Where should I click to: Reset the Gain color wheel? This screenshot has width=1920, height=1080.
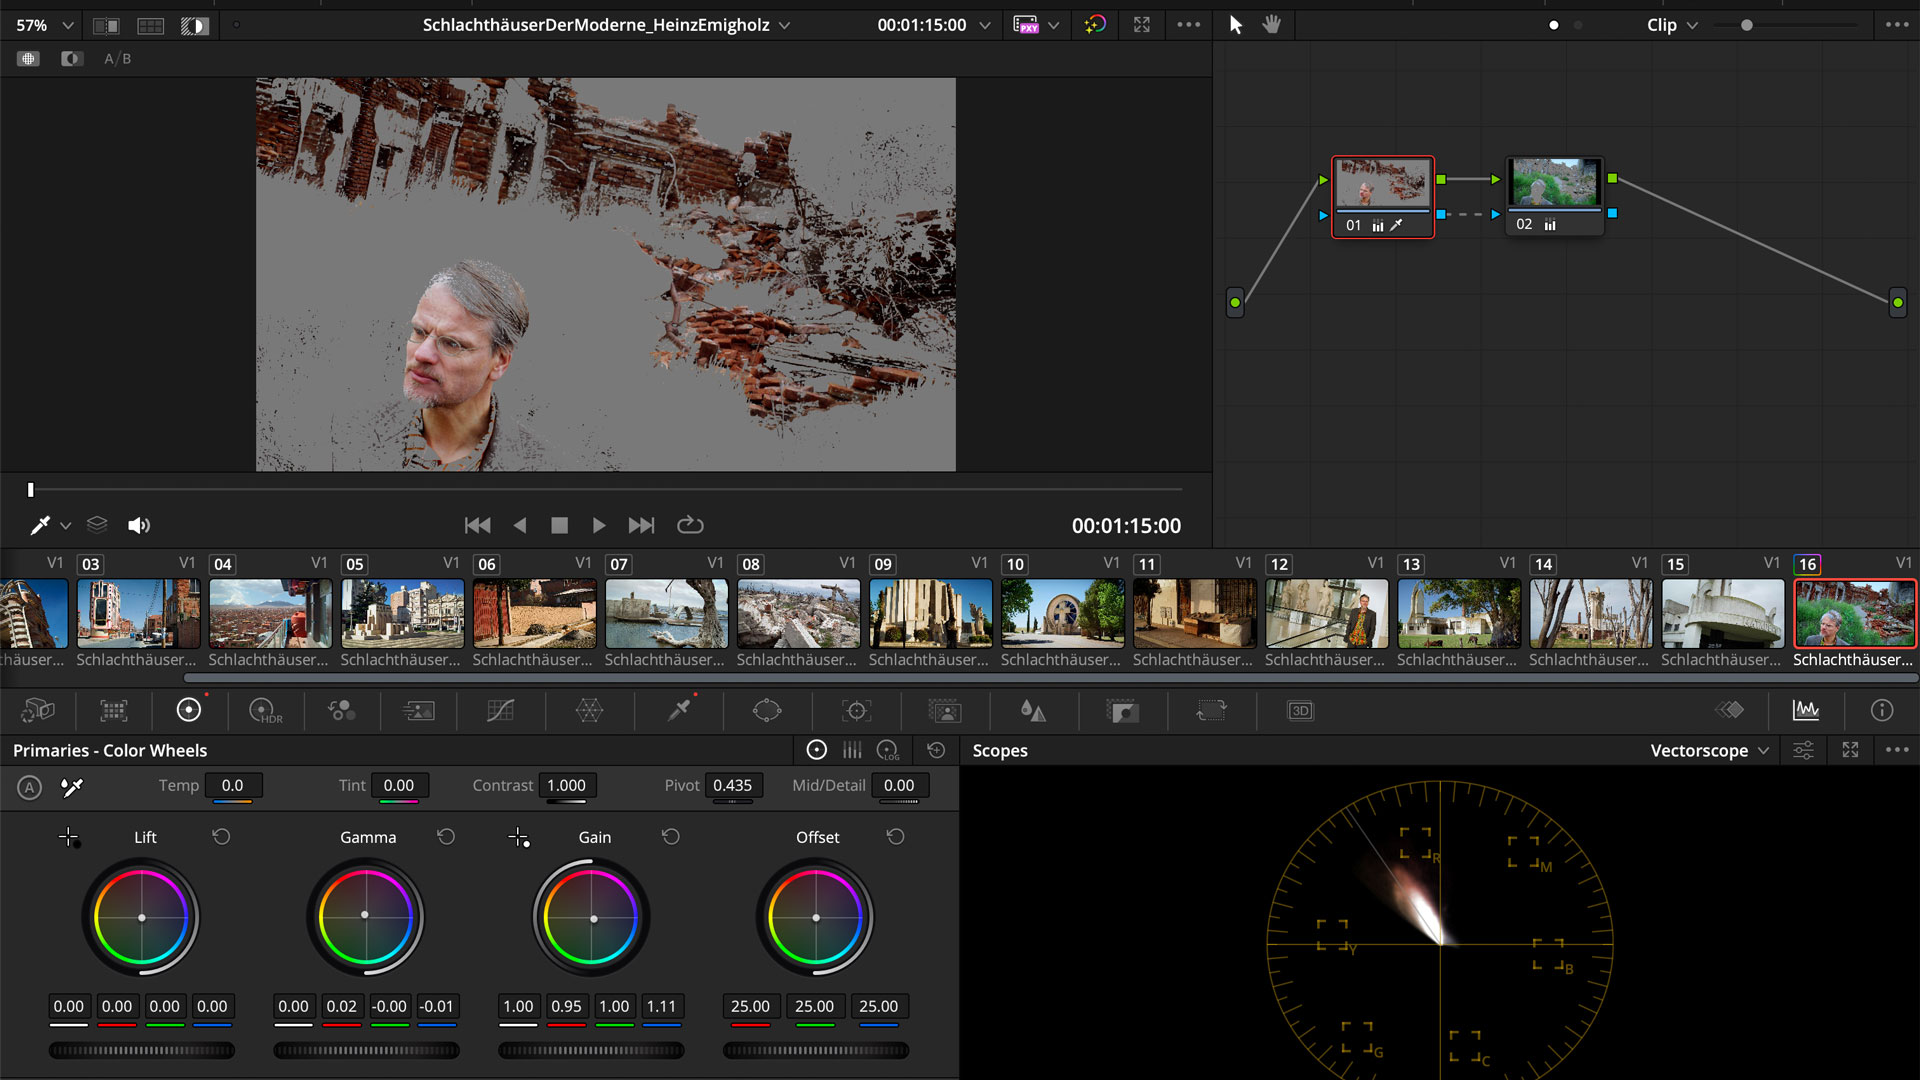(671, 837)
